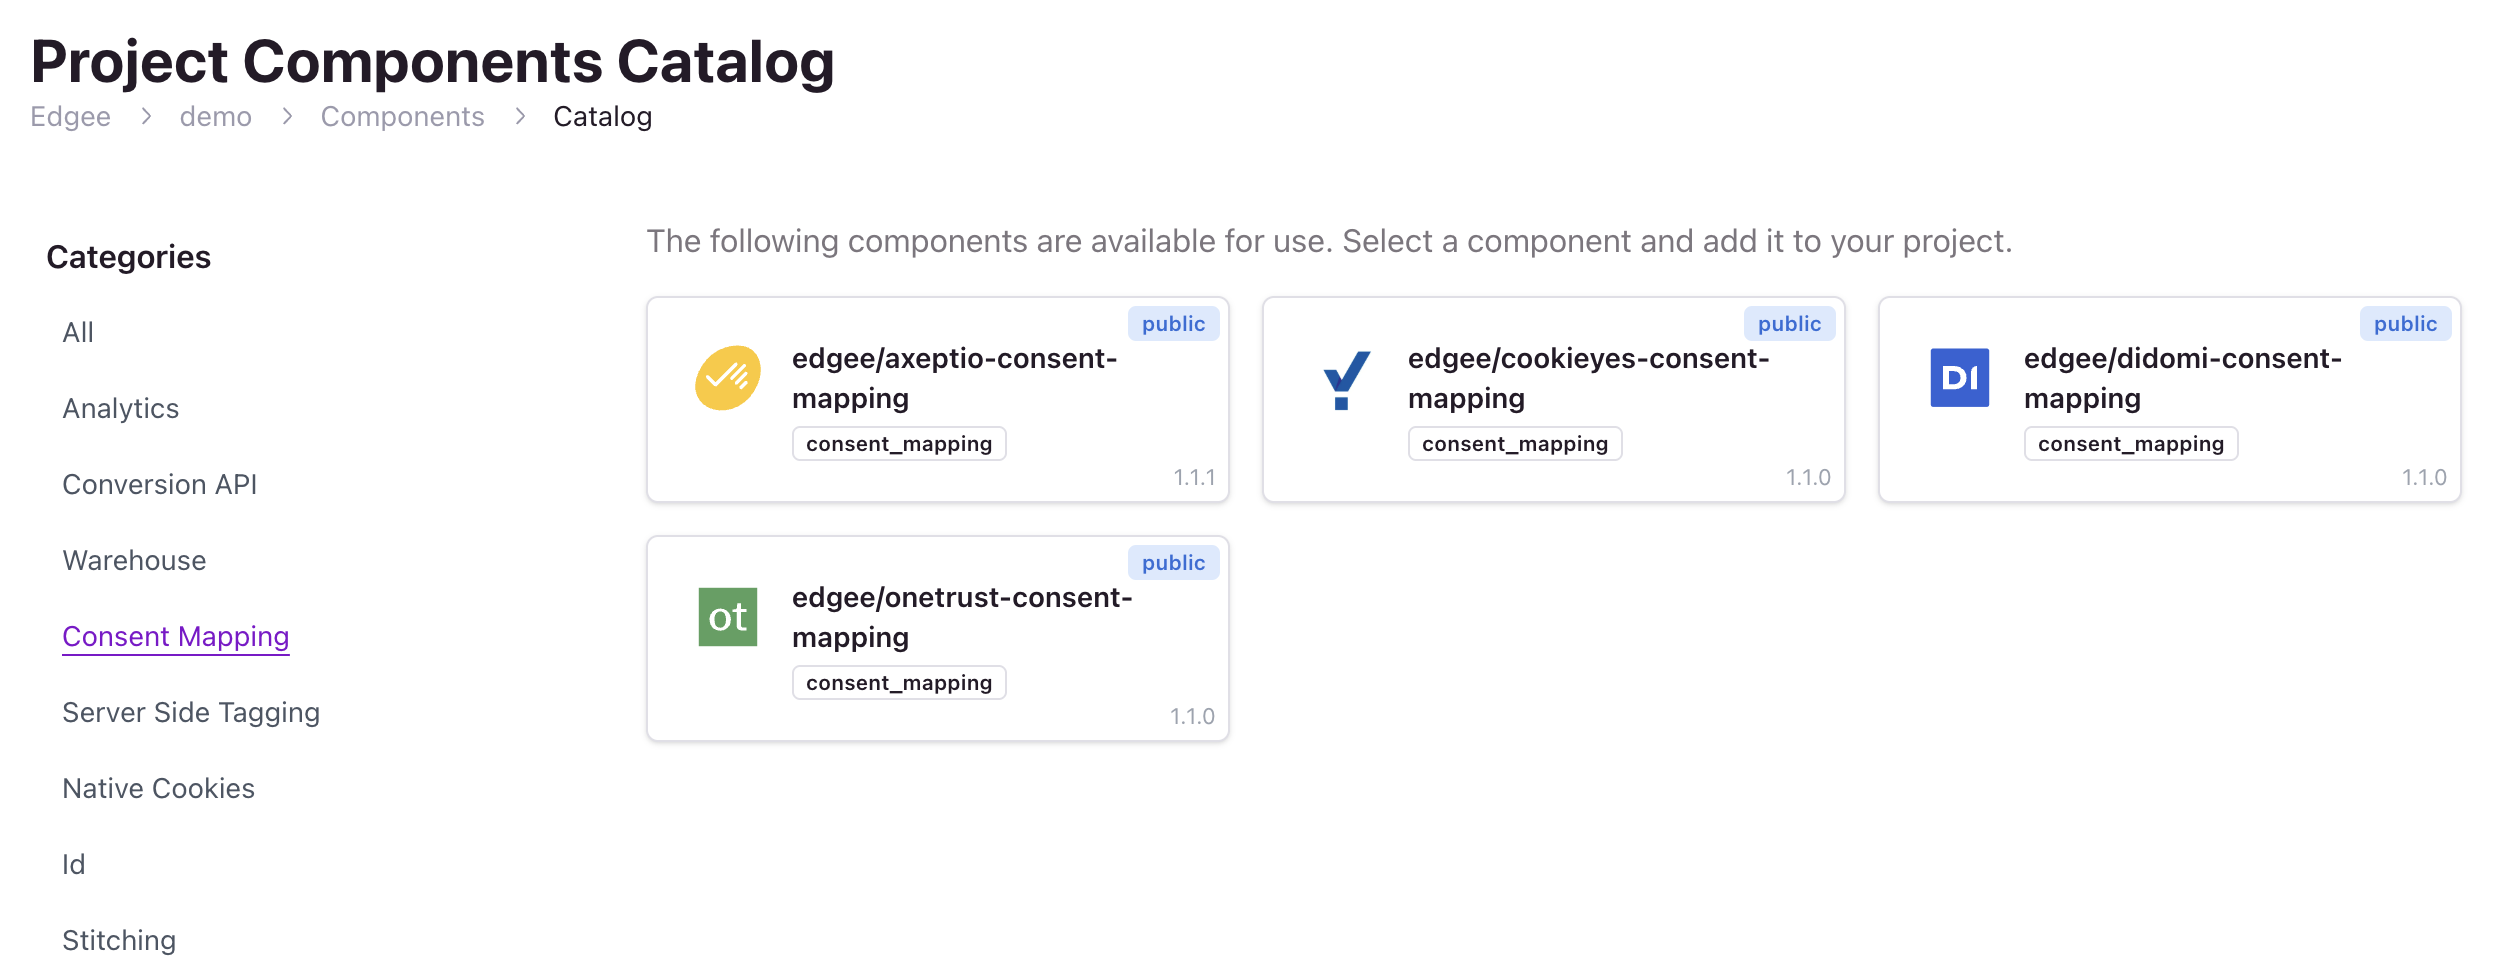This screenshot has height=972, width=2500.
Task: Open the edgee/cookieyes-consent-mapping component
Action: [x=1554, y=399]
